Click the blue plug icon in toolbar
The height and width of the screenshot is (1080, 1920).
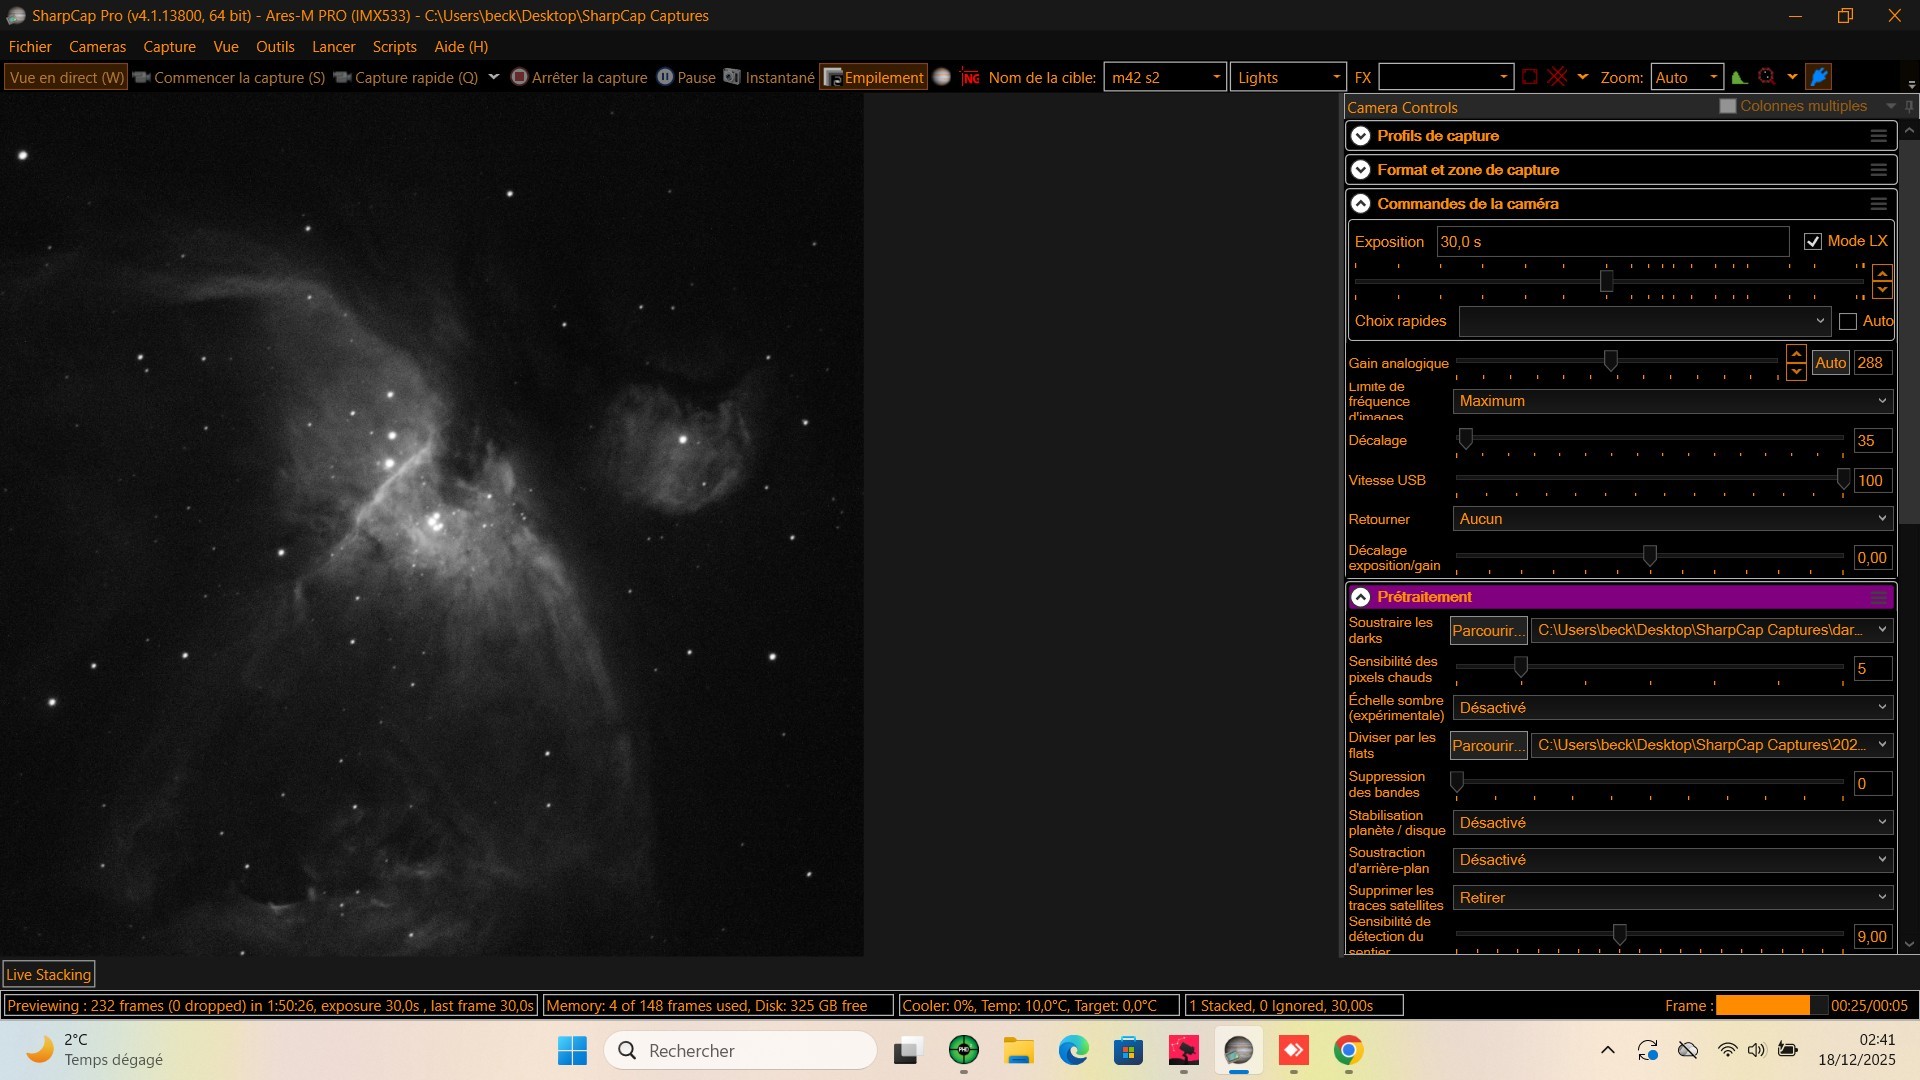(x=1819, y=77)
